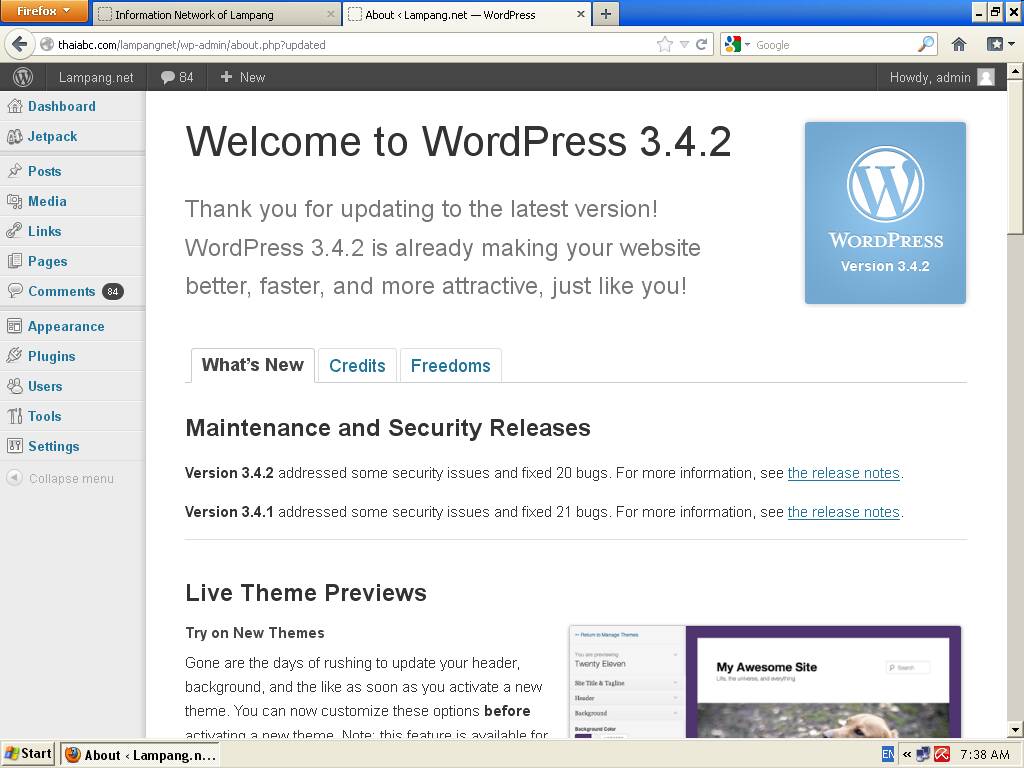Visit the Lampang.net site link in admin bar
Image resolution: width=1024 pixels, height=768 pixels.
(x=96, y=77)
